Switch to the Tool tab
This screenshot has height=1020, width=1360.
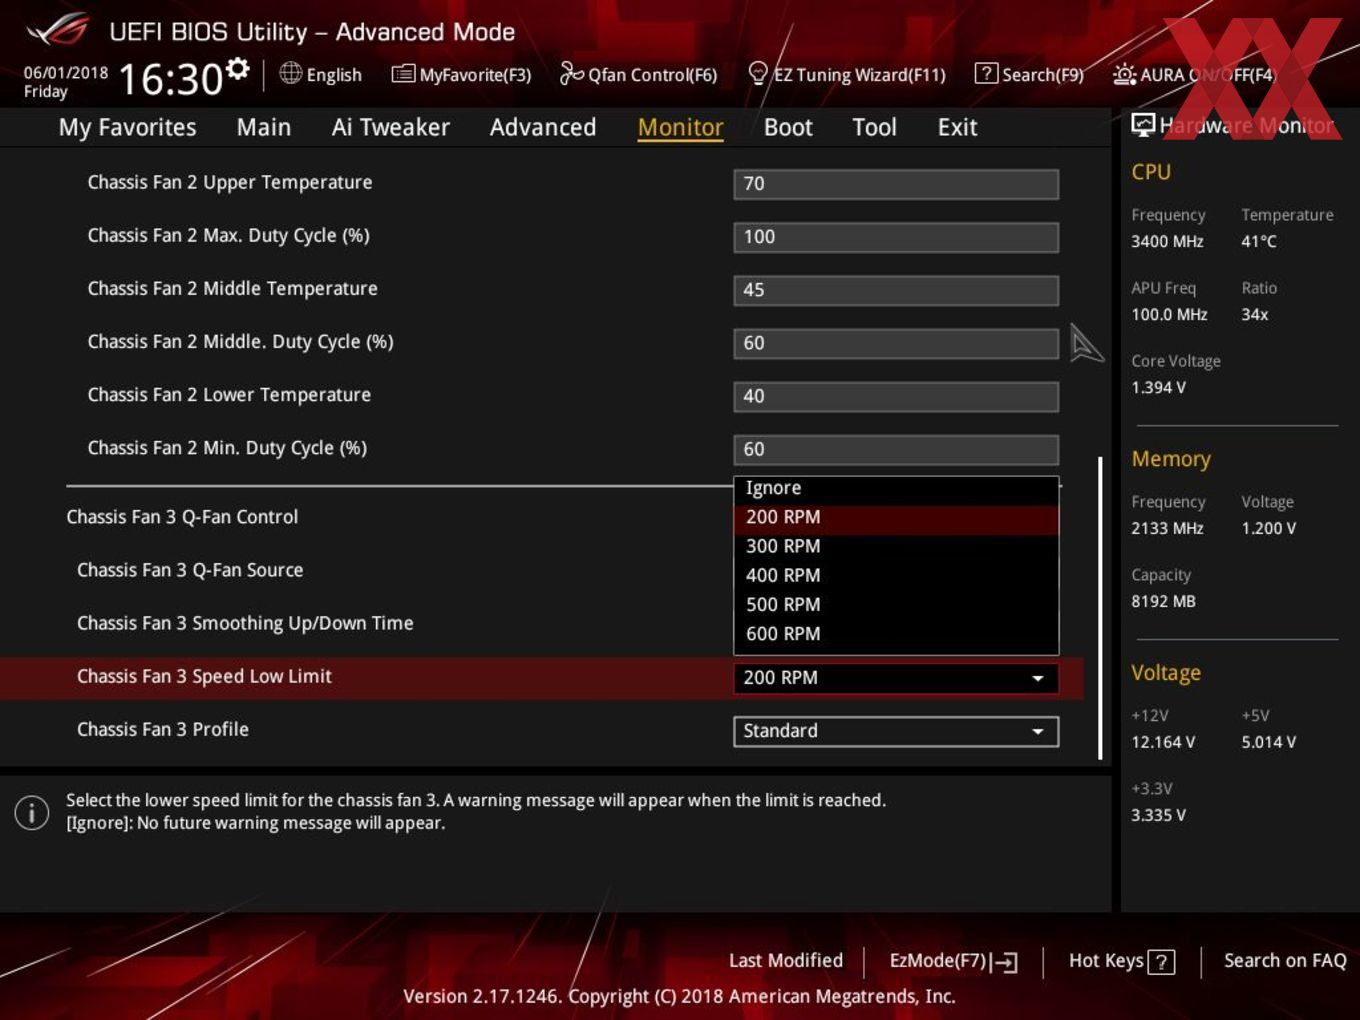coord(874,127)
